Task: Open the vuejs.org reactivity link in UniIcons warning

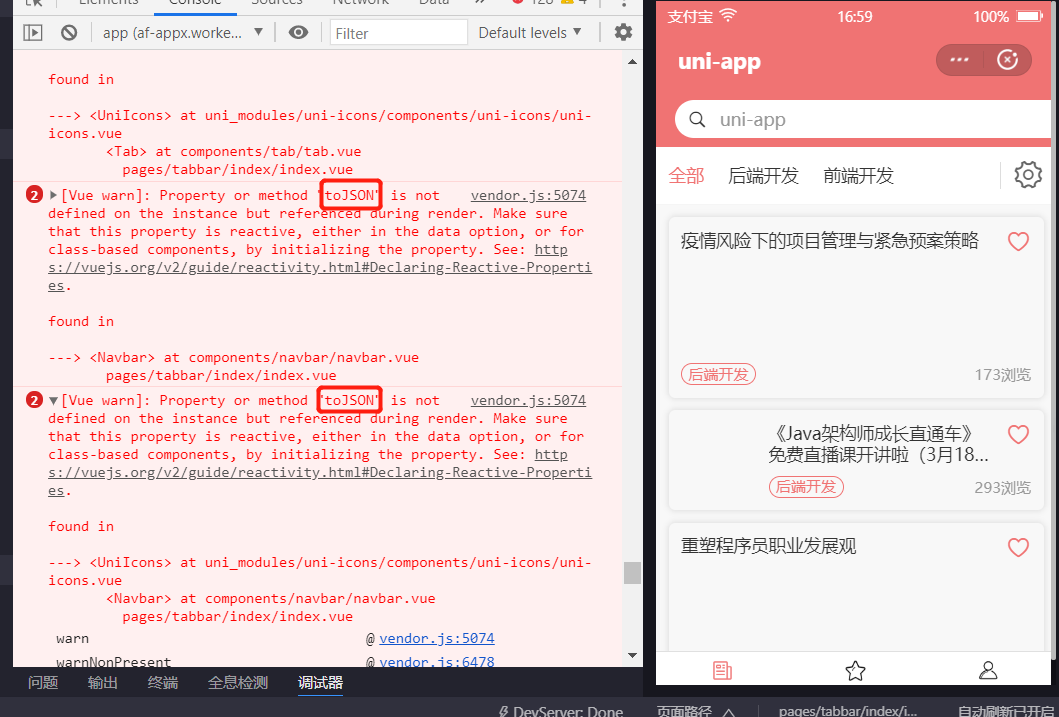Action: tap(319, 473)
